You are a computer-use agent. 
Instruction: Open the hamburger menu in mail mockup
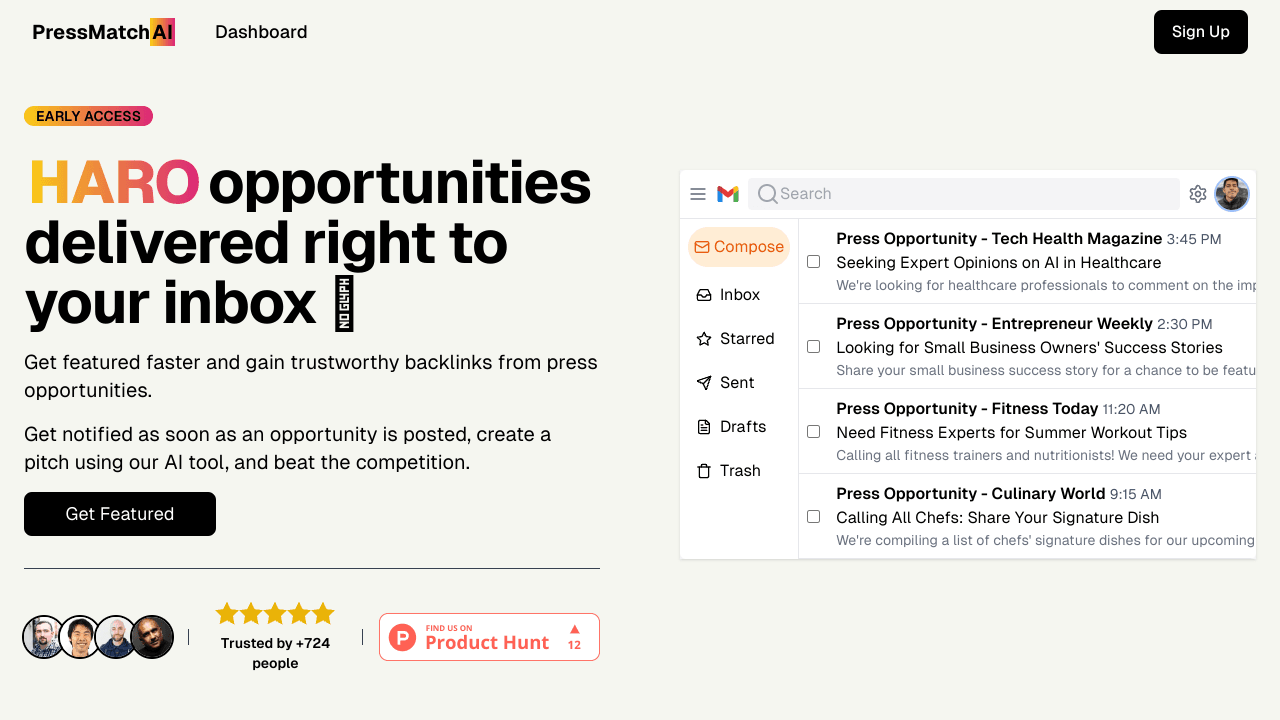[x=698, y=194]
